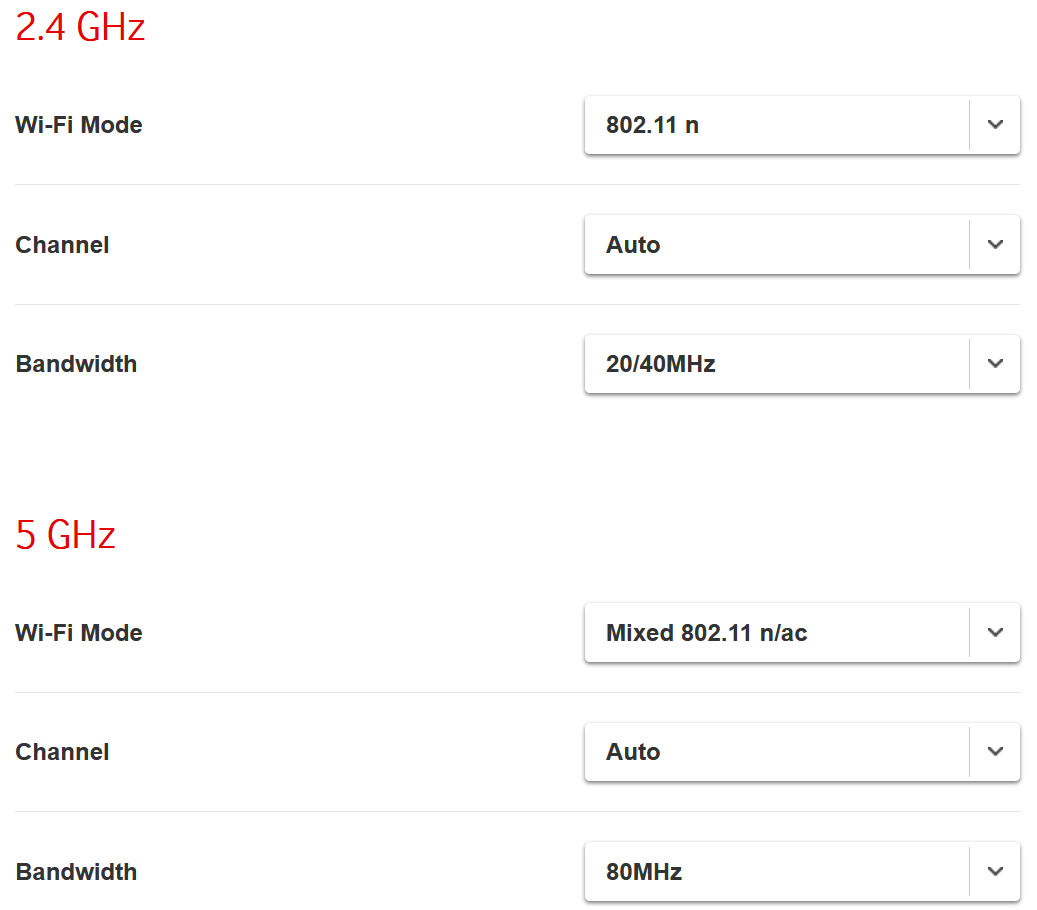Open the 2.4 GHz Channel Auto dropdown
Image resolution: width=1037 pixels, height=910 pixels.
coord(776,245)
